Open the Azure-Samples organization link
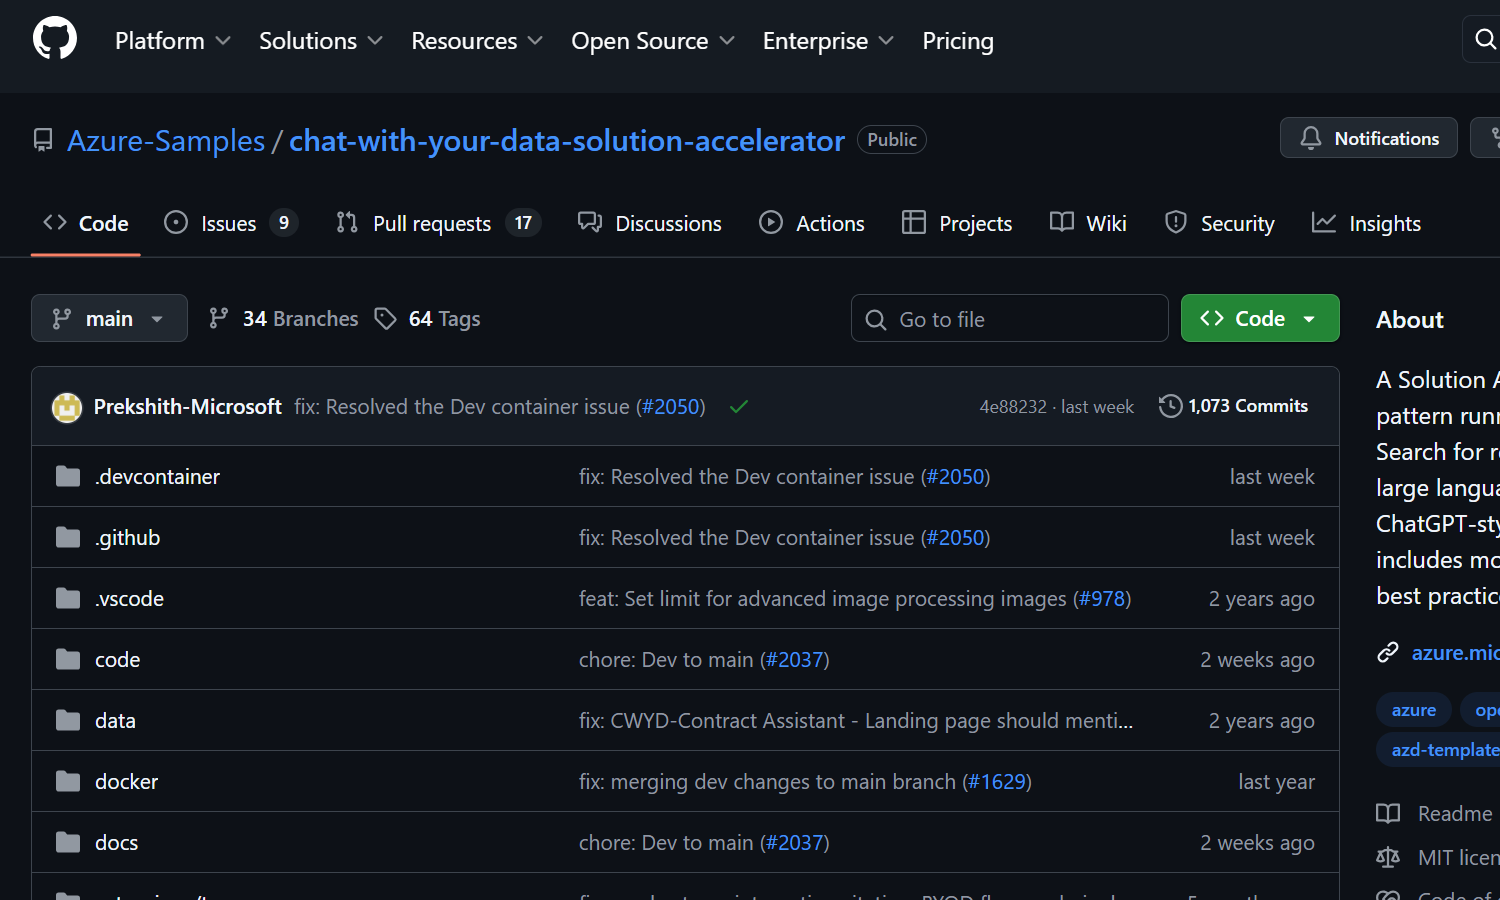The width and height of the screenshot is (1500, 900). click(x=166, y=141)
